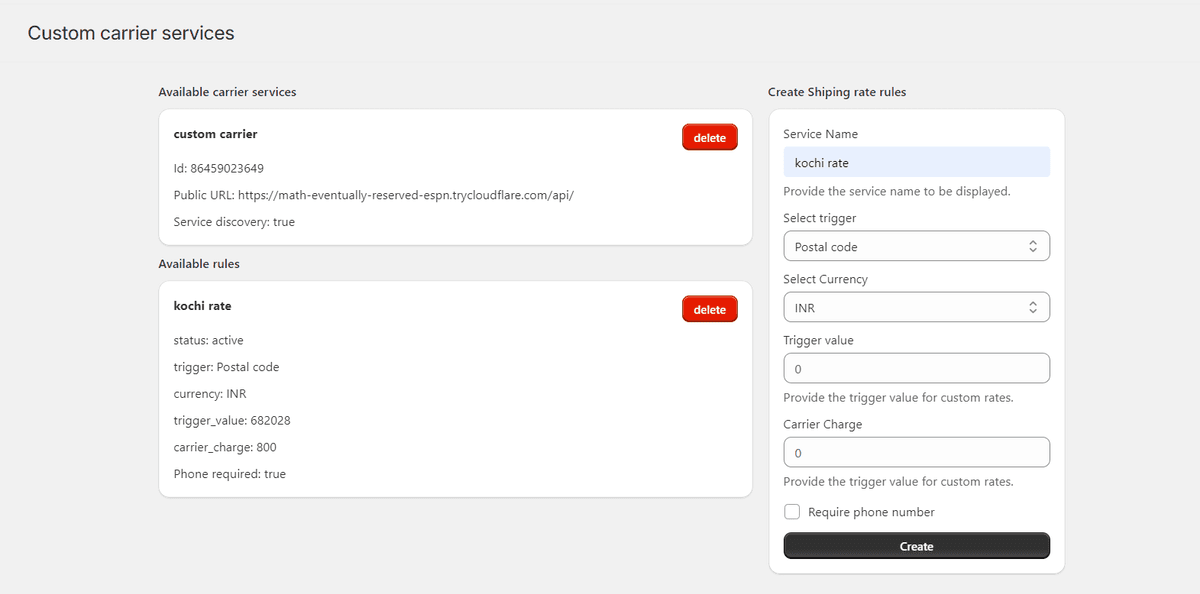Delete the kochi rate rule
The height and width of the screenshot is (594, 1200).
click(x=709, y=309)
